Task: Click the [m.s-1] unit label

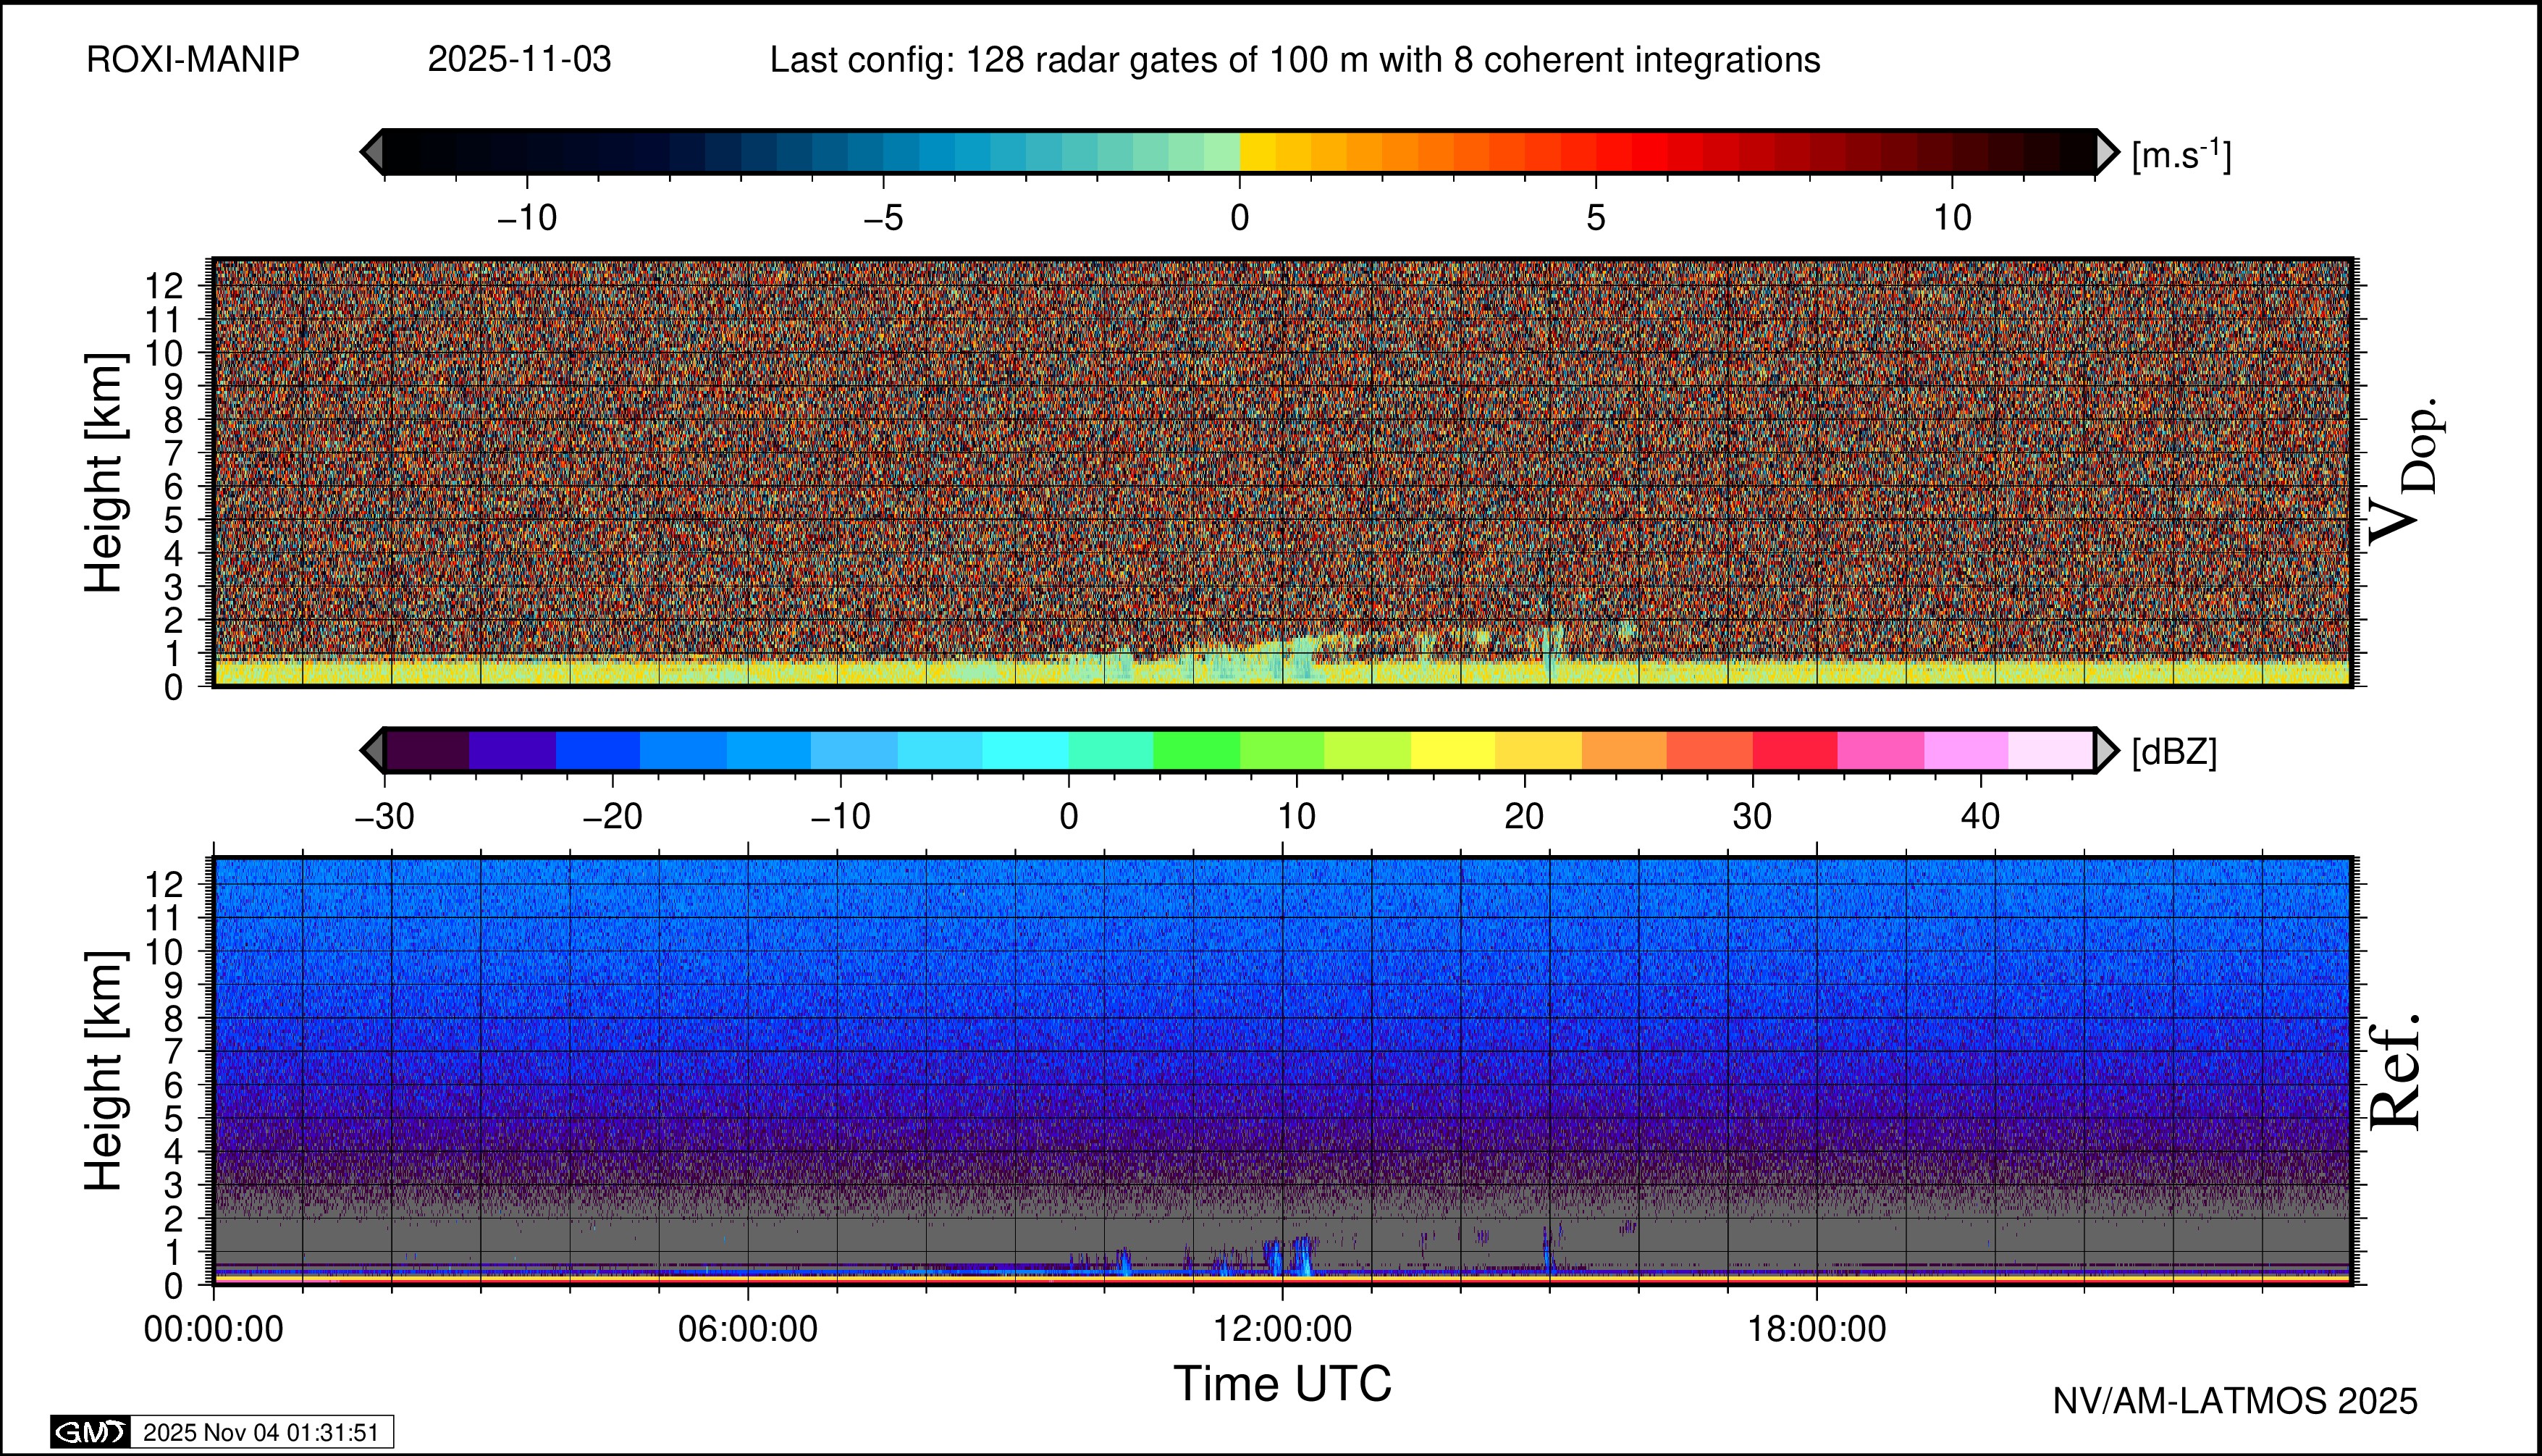Action: [2181, 155]
